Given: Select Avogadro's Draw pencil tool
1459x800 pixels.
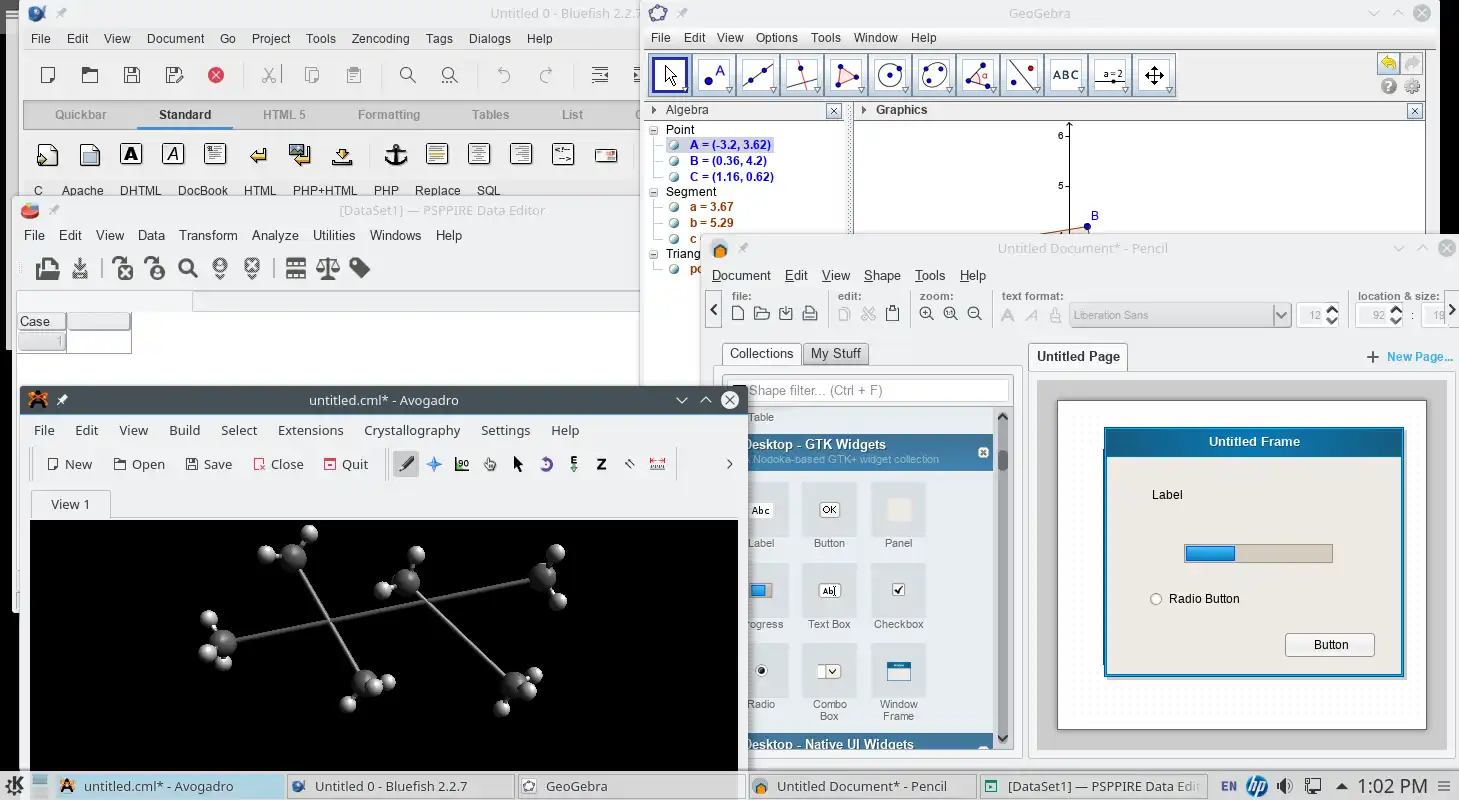Looking at the screenshot, I should pos(405,464).
